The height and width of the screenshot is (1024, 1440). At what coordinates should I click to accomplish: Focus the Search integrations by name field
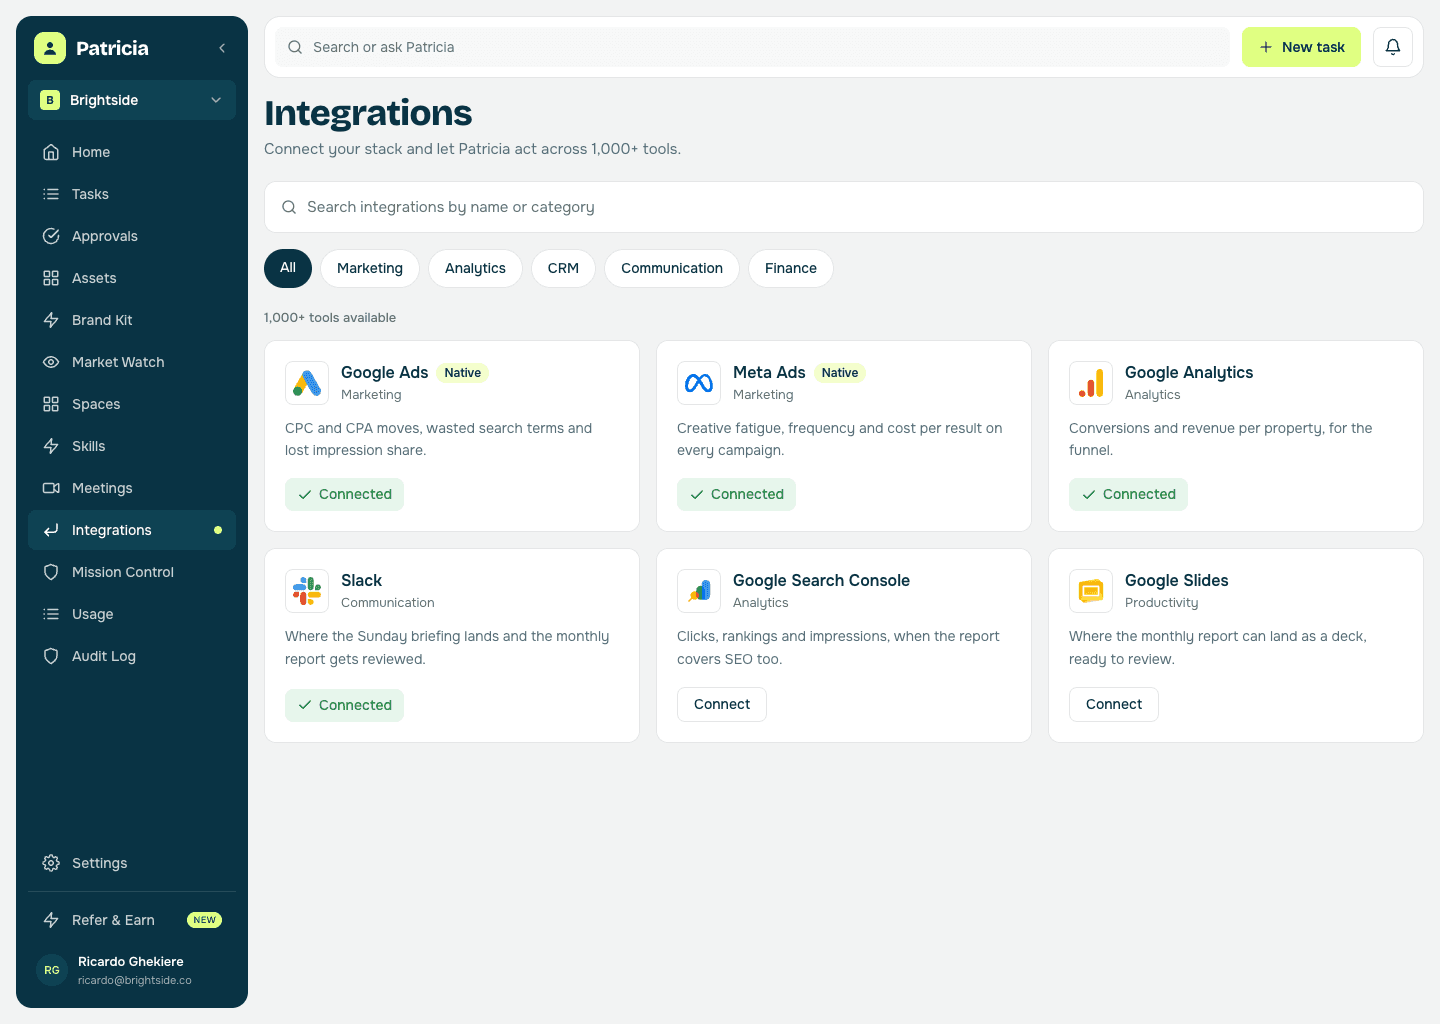tap(844, 207)
